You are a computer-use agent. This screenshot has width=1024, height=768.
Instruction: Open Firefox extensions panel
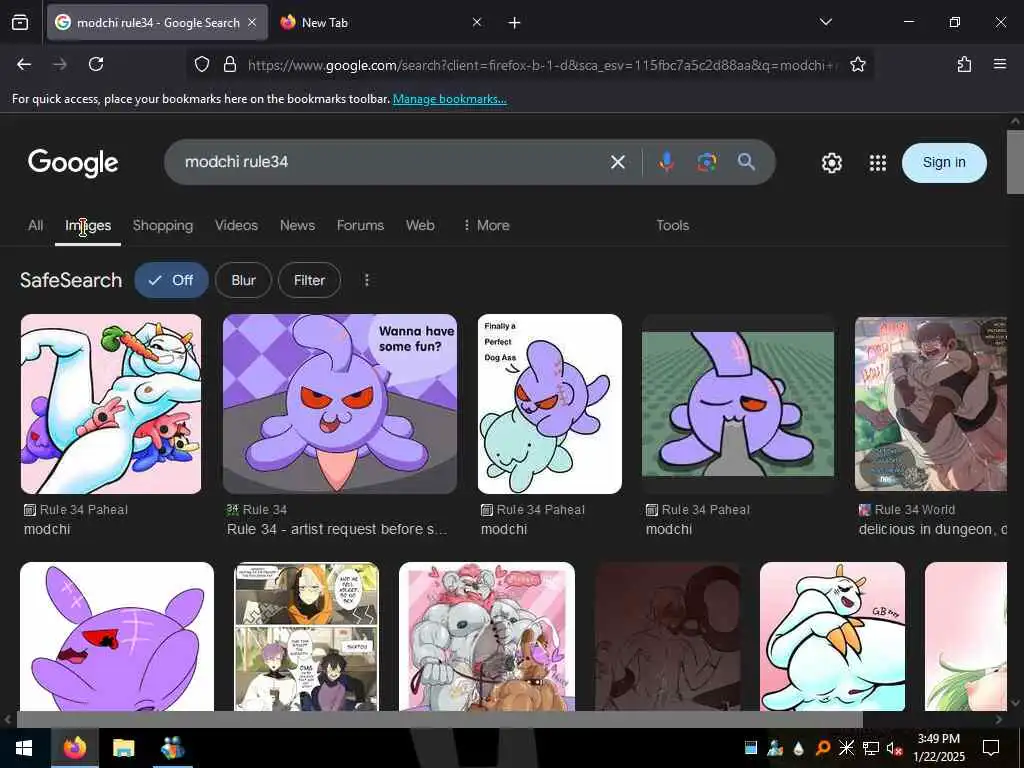pyautogui.click(x=965, y=64)
